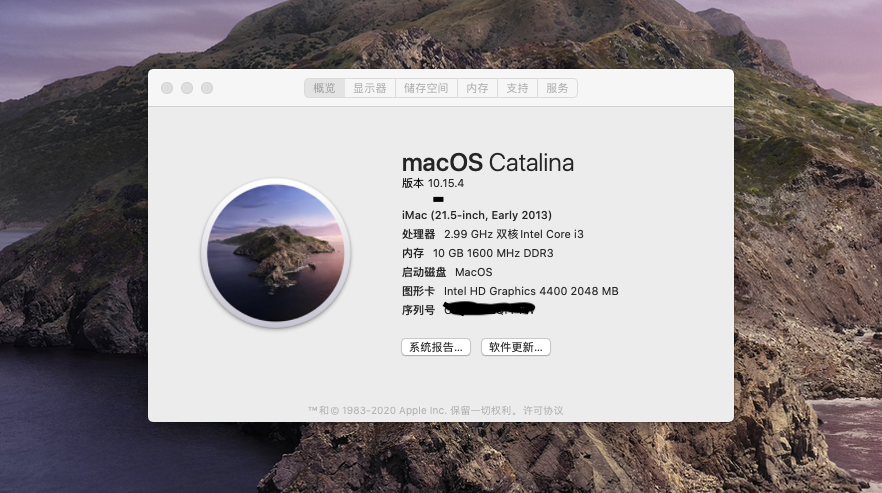Click the macOS Catalina island logo
882x493 pixels.
click(x=276, y=253)
